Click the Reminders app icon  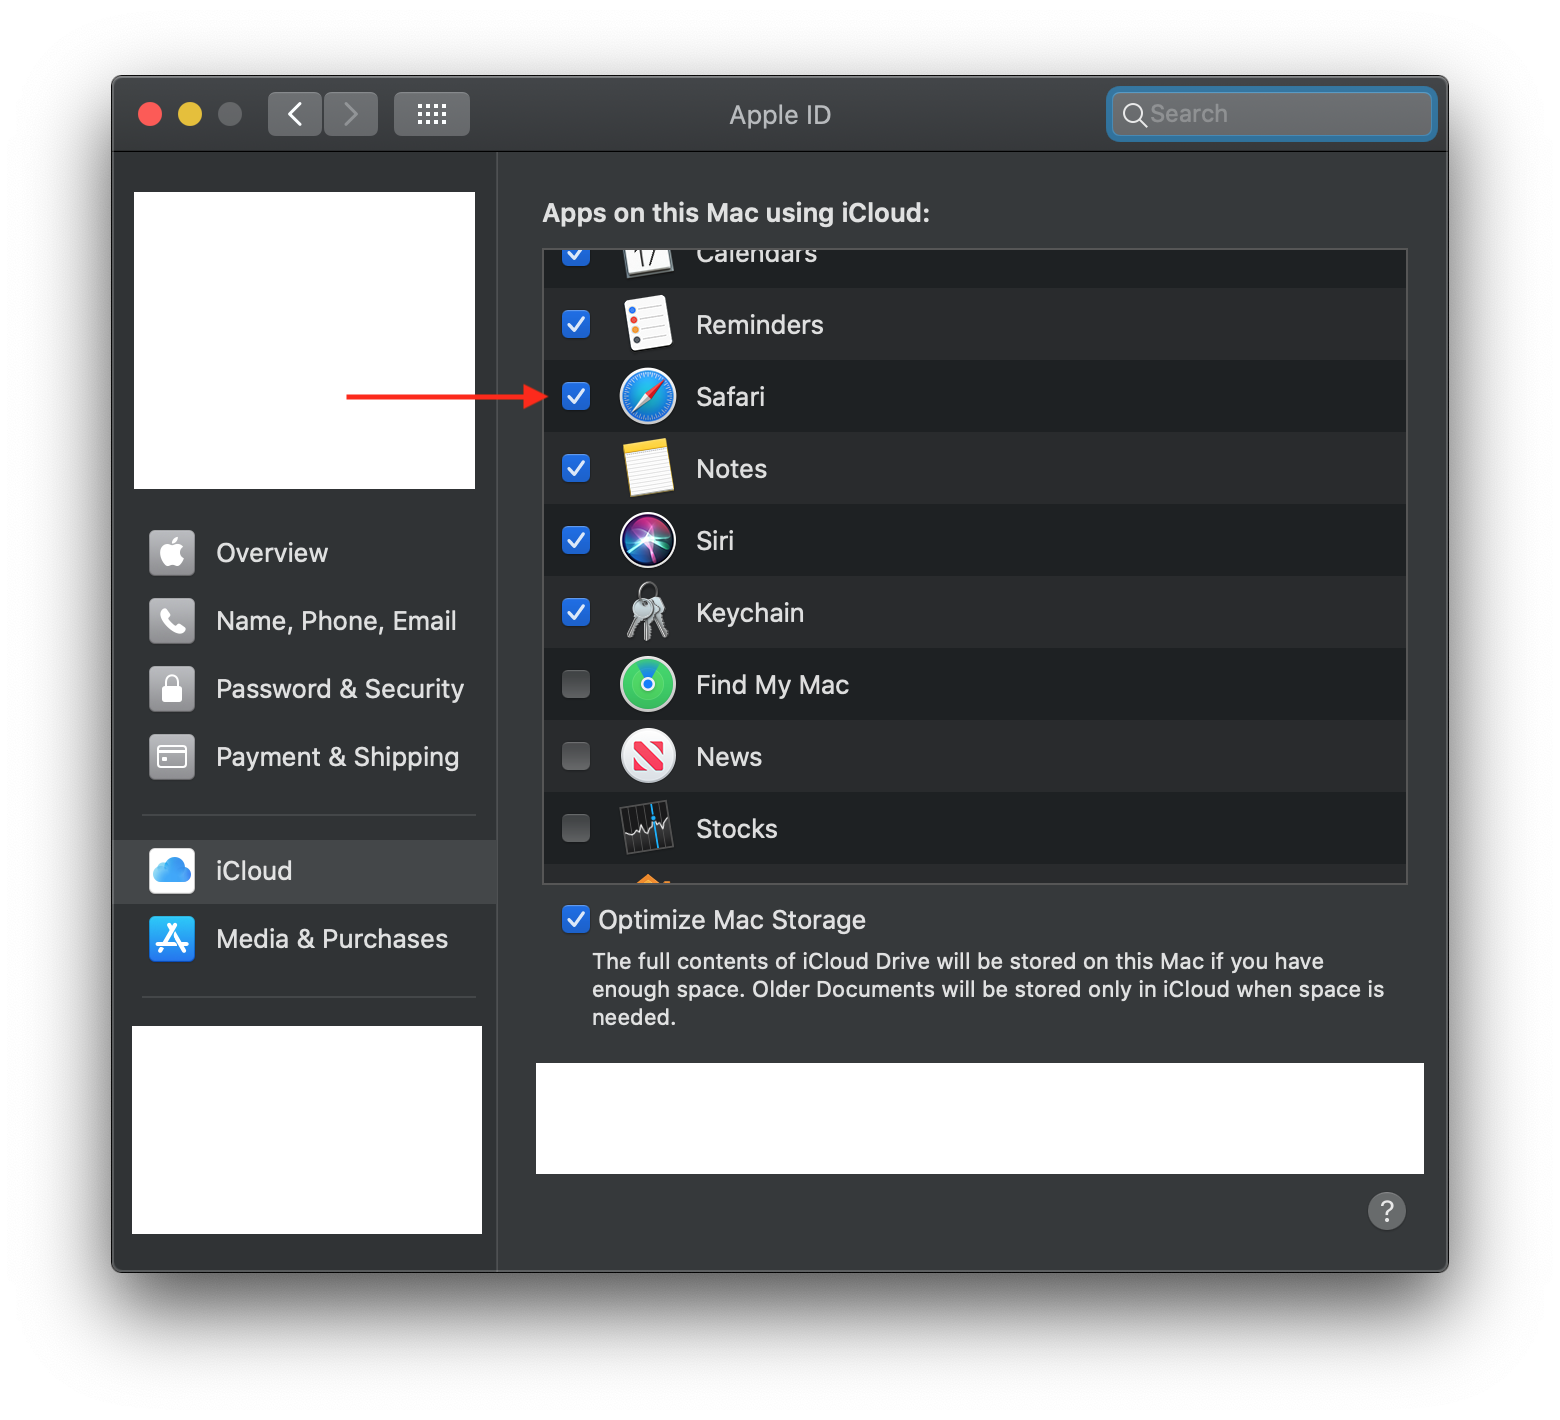pyautogui.click(x=648, y=324)
